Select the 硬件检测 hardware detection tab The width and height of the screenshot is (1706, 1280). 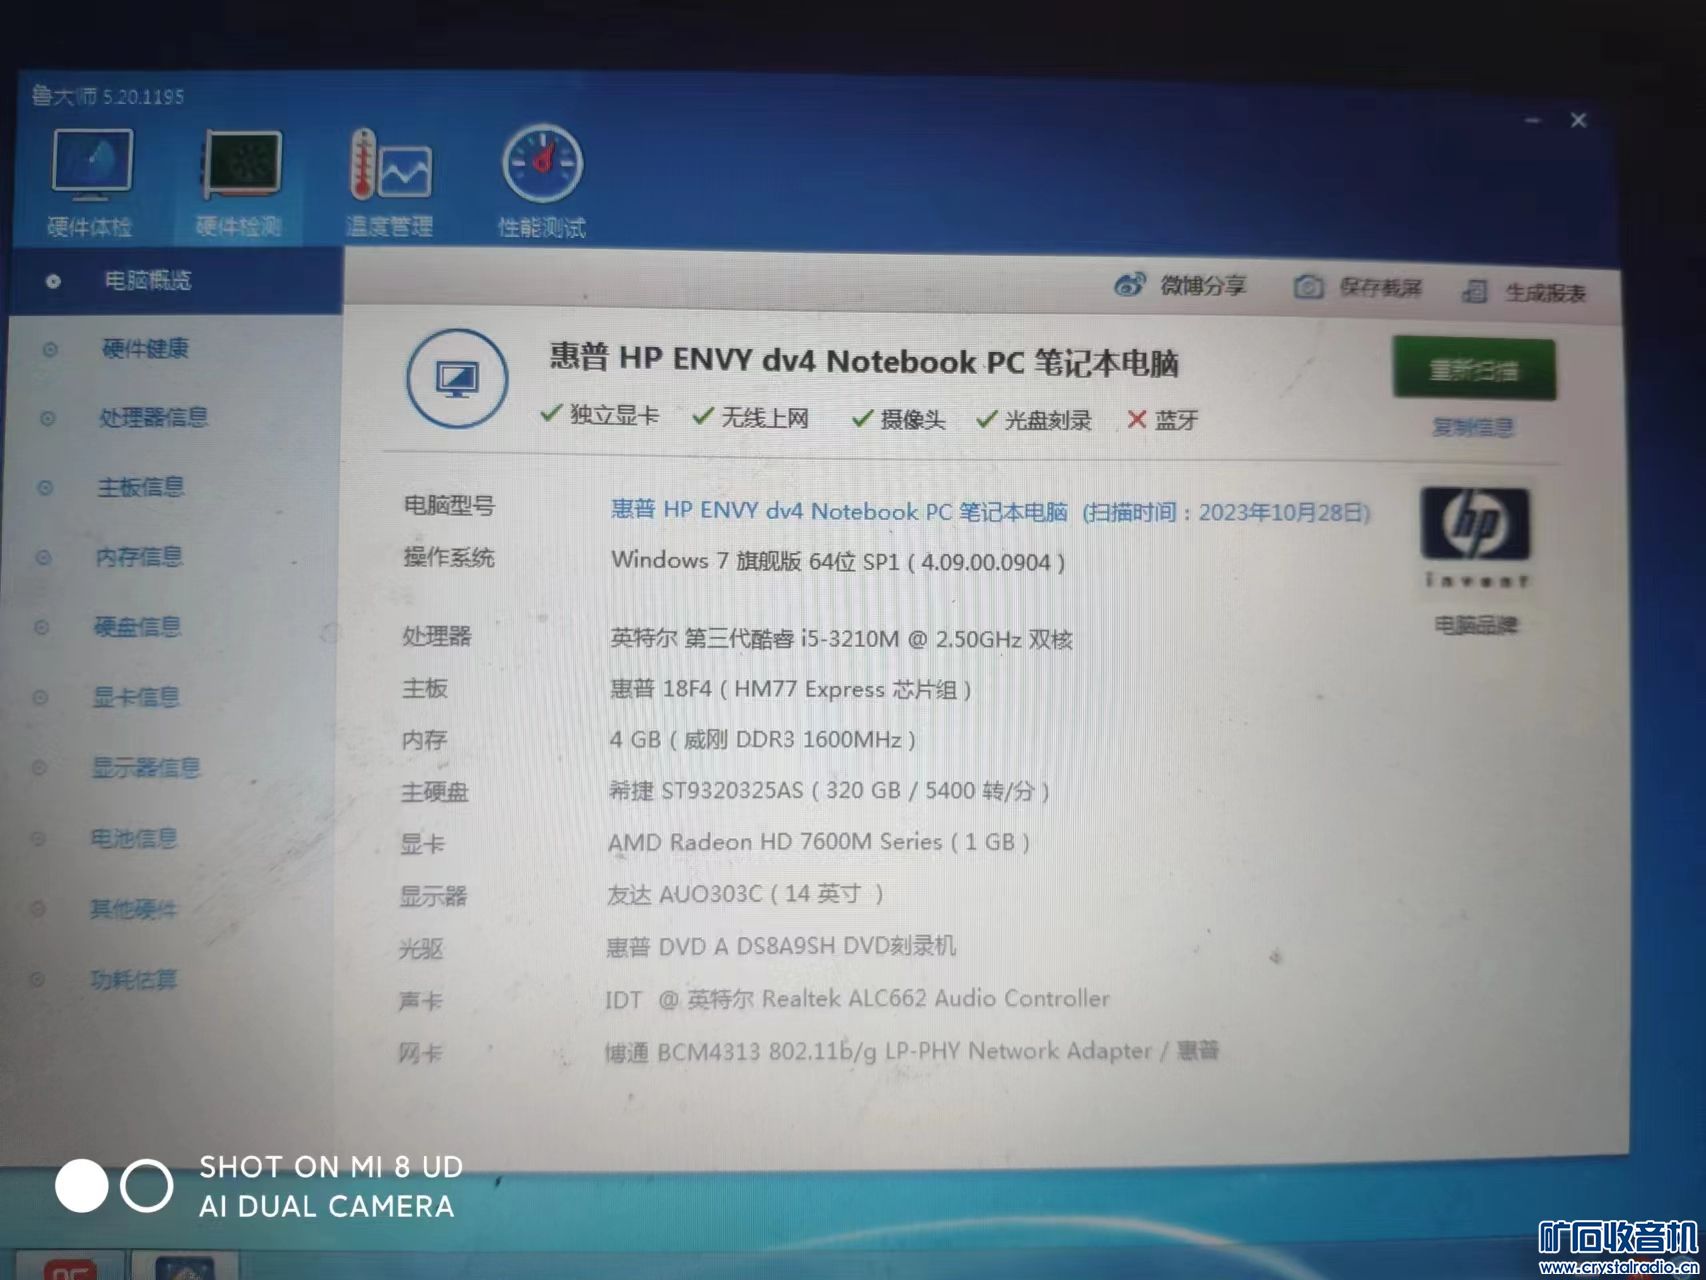[x=240, y=183]
